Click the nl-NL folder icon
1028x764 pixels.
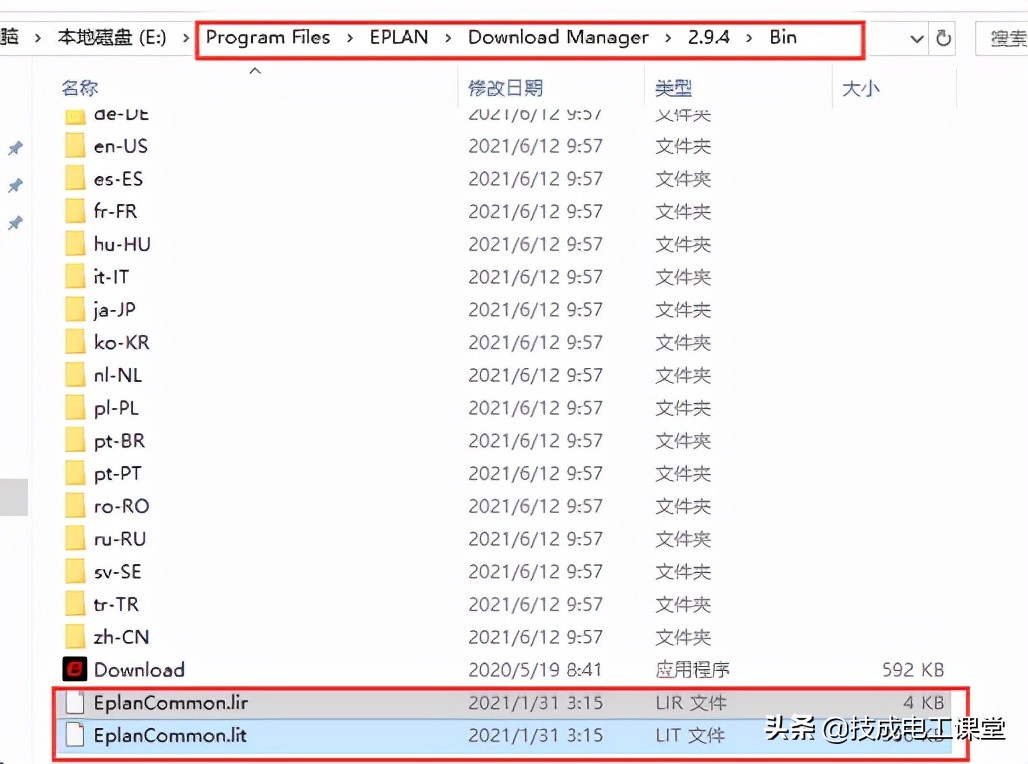[75, 375]
